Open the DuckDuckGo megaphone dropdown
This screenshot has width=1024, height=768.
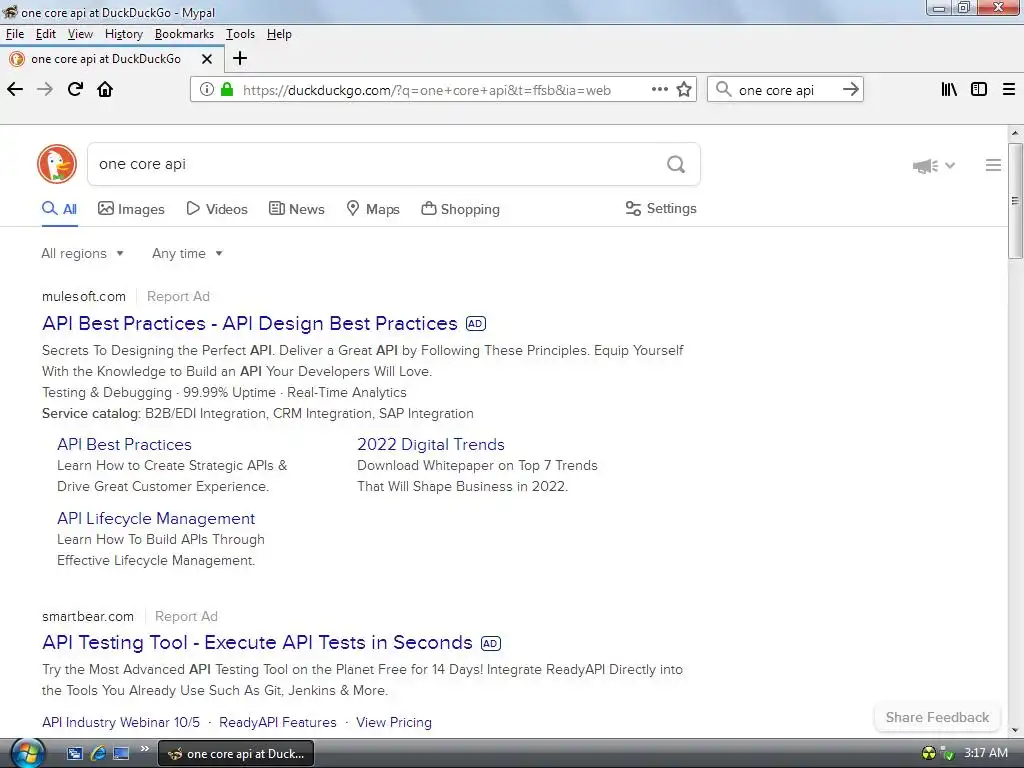click(933, 166)
